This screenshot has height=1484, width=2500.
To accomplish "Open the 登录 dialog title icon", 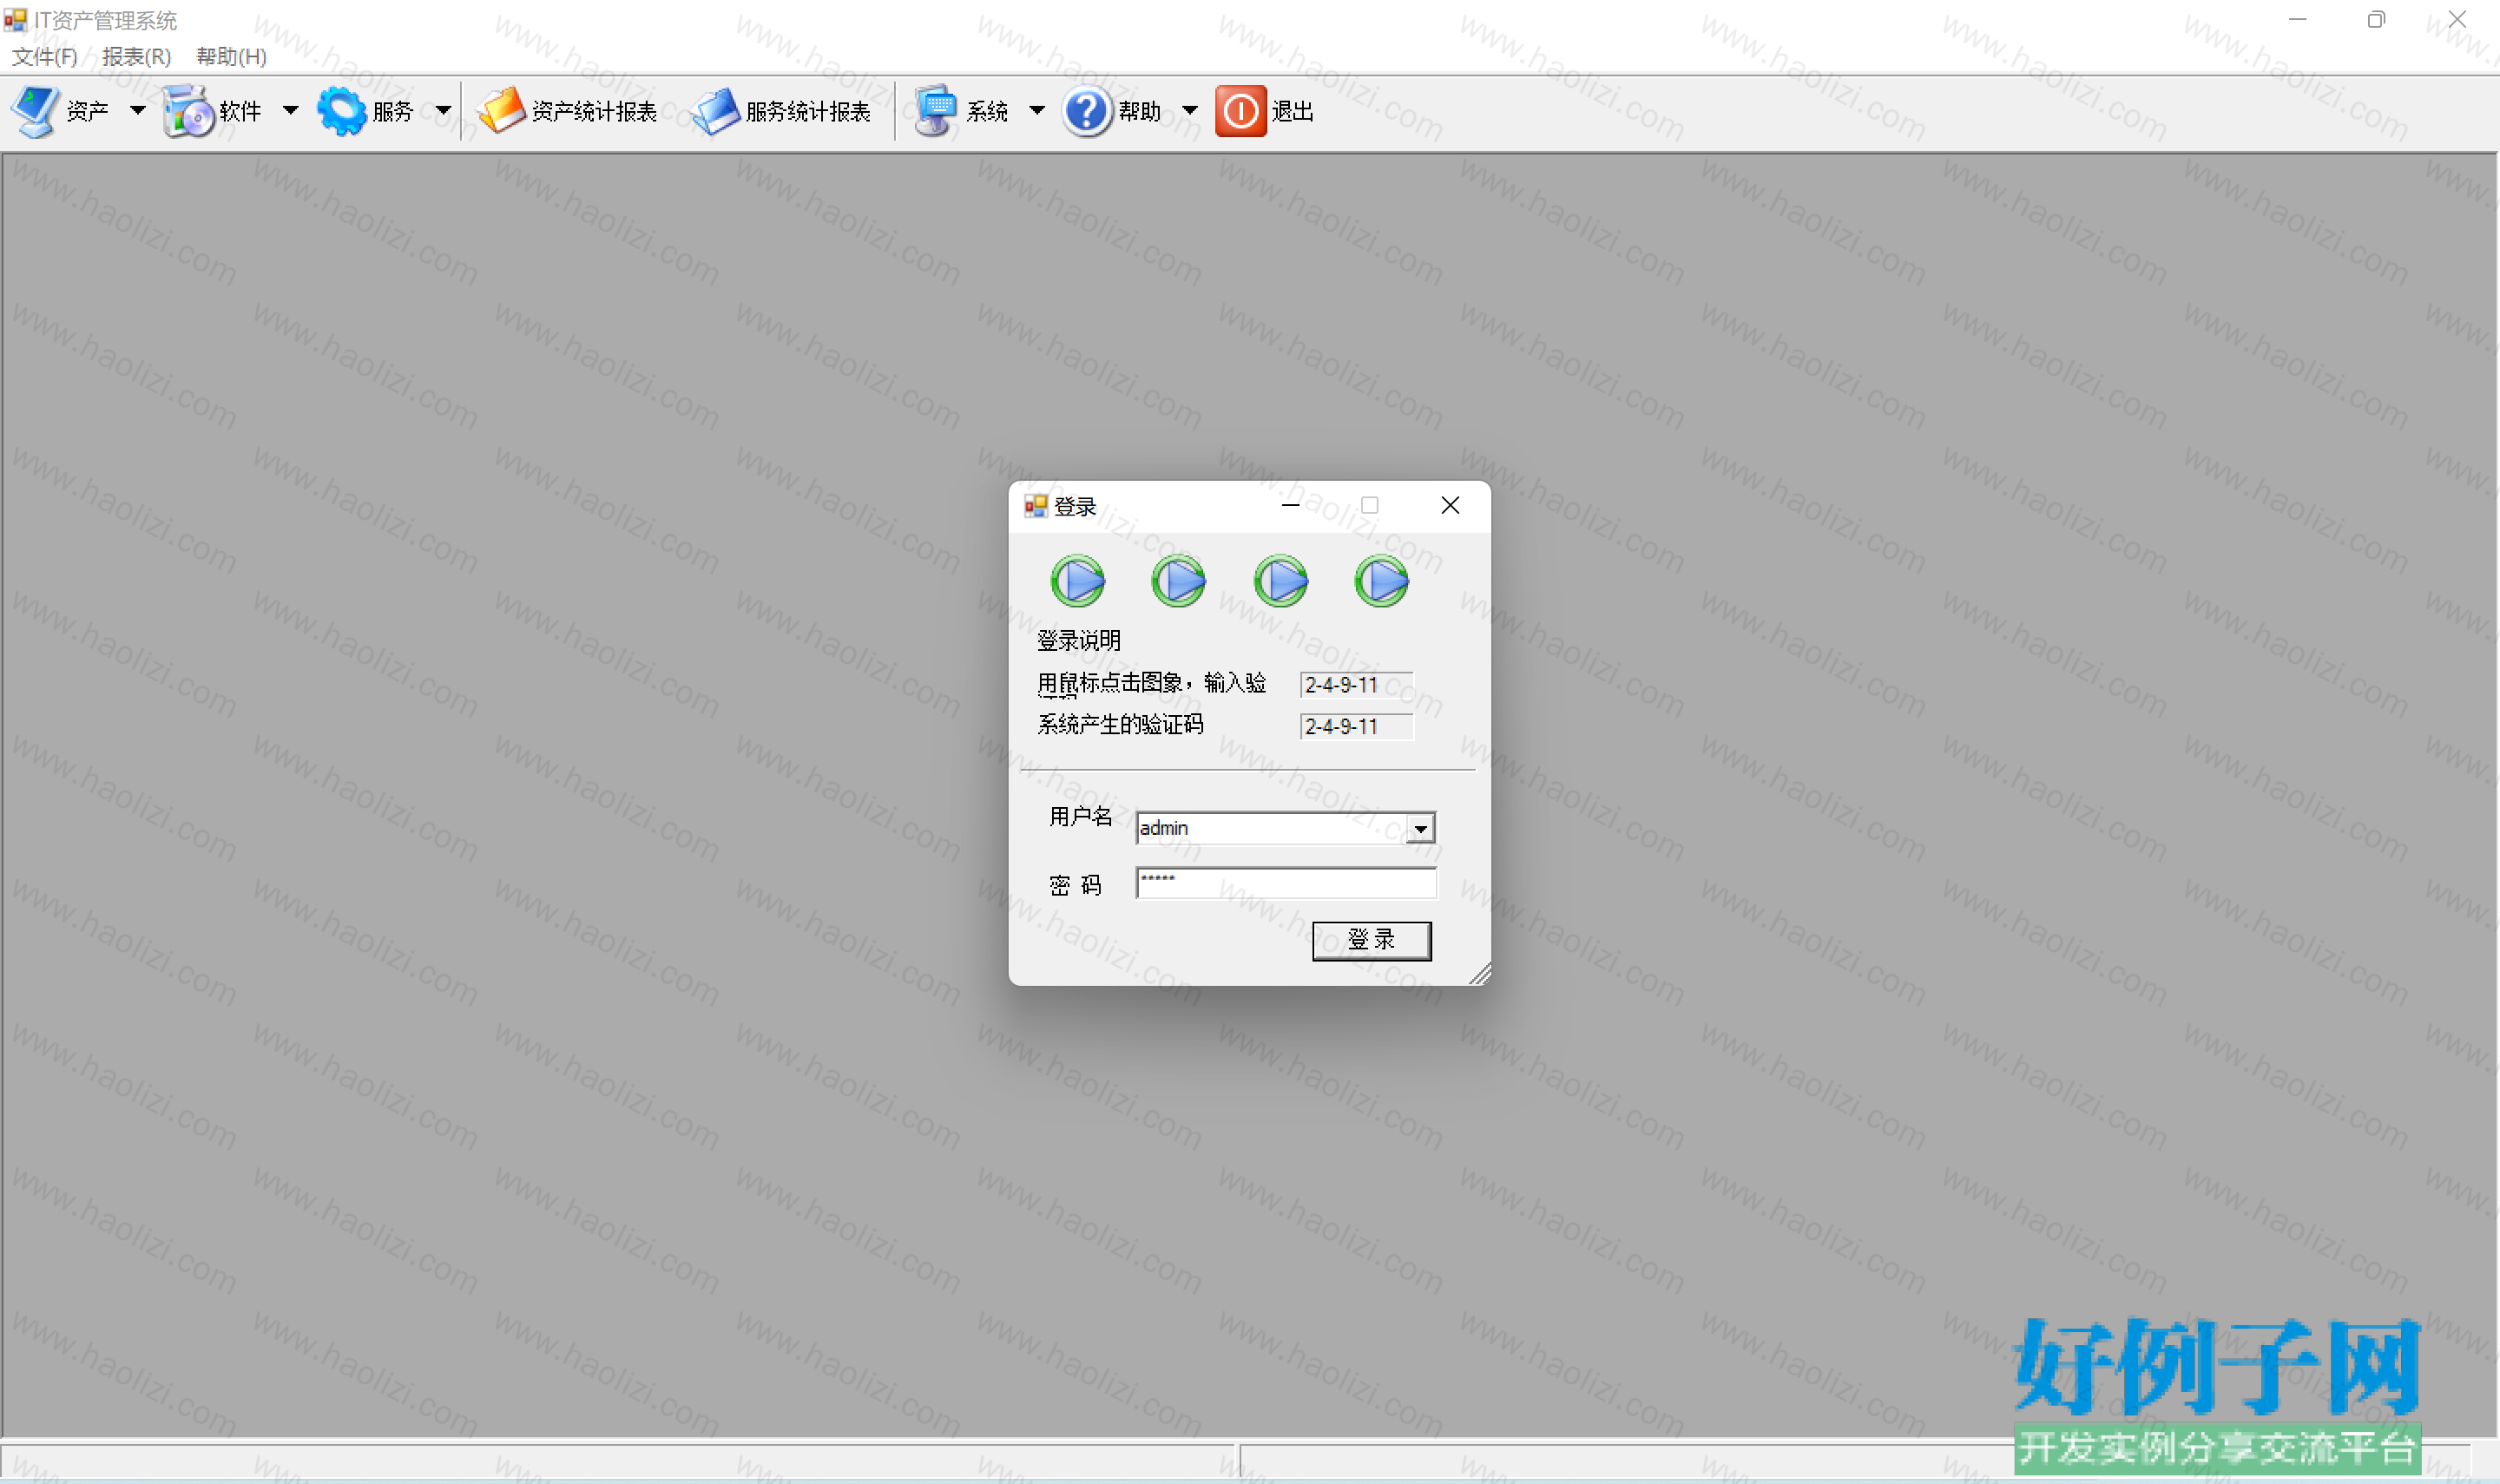I will 1035,506.
